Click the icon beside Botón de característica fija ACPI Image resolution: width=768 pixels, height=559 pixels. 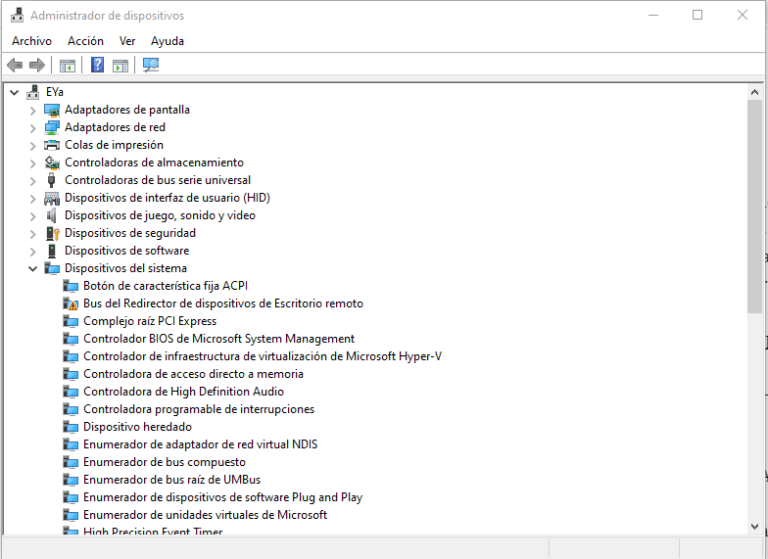71,286
